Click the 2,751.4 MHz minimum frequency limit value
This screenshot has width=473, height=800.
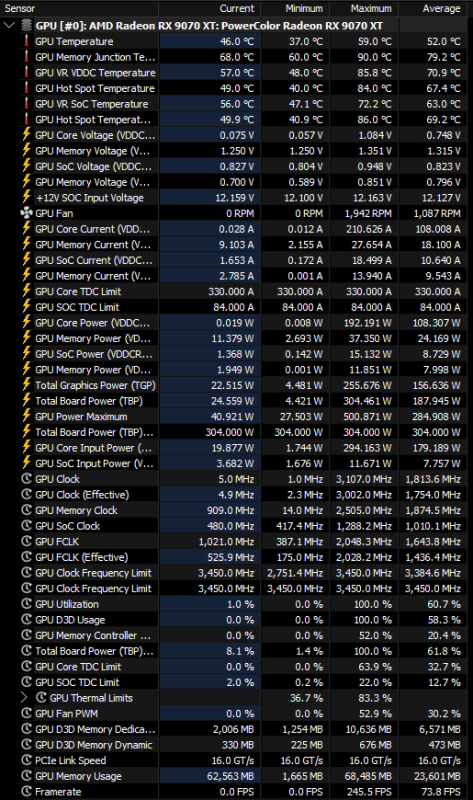pos(296,573)
